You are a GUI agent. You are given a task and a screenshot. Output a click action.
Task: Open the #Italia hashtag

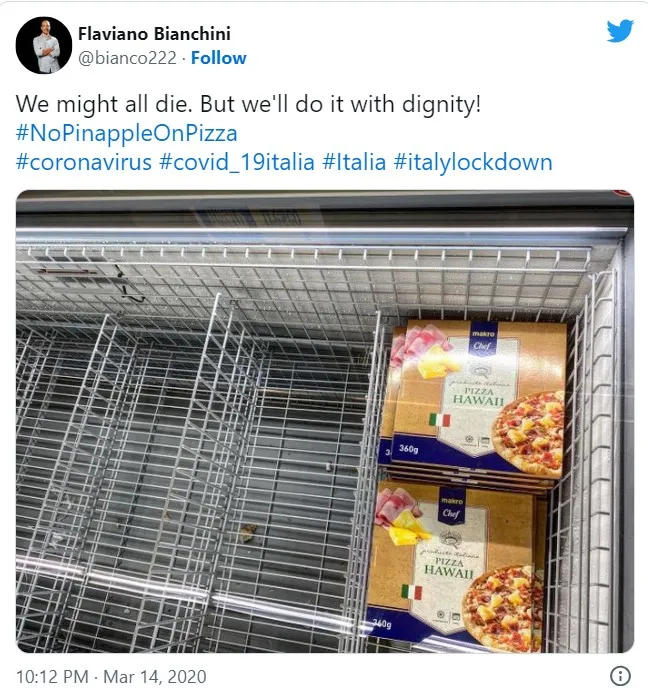354,162
